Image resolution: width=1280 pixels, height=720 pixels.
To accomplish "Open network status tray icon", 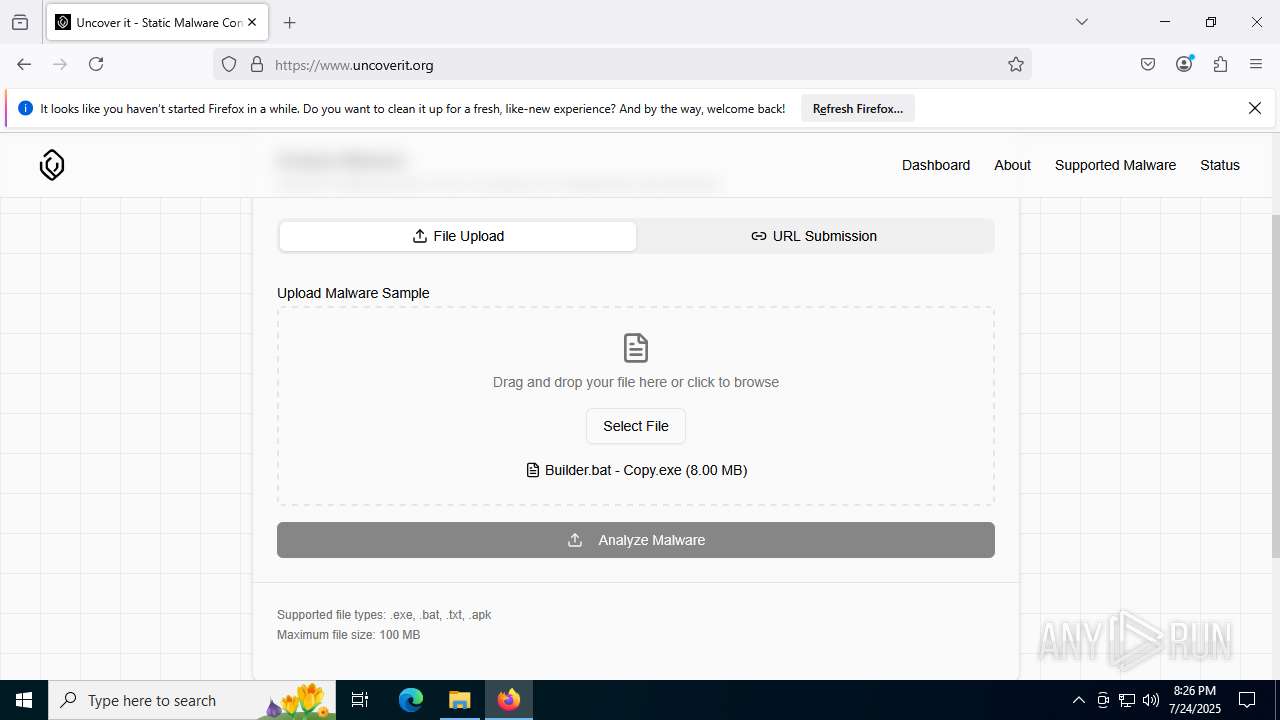I will [1127, 700].
